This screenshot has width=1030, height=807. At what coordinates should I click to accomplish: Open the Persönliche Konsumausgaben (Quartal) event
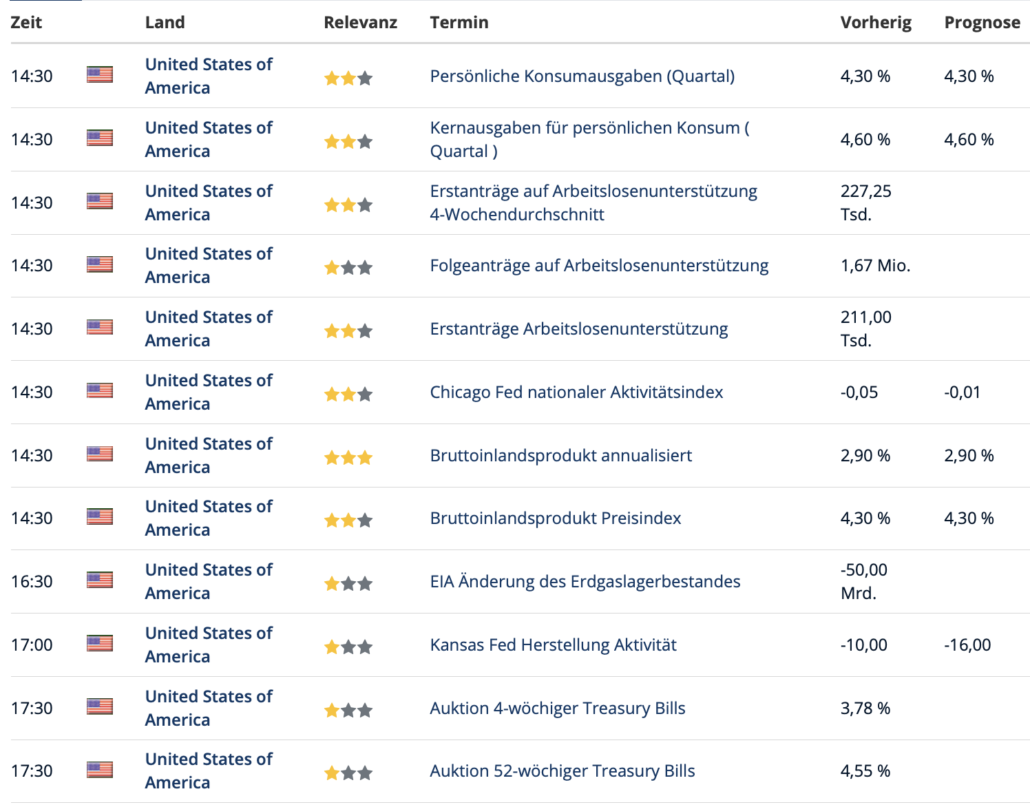click(x=582, y=76)
